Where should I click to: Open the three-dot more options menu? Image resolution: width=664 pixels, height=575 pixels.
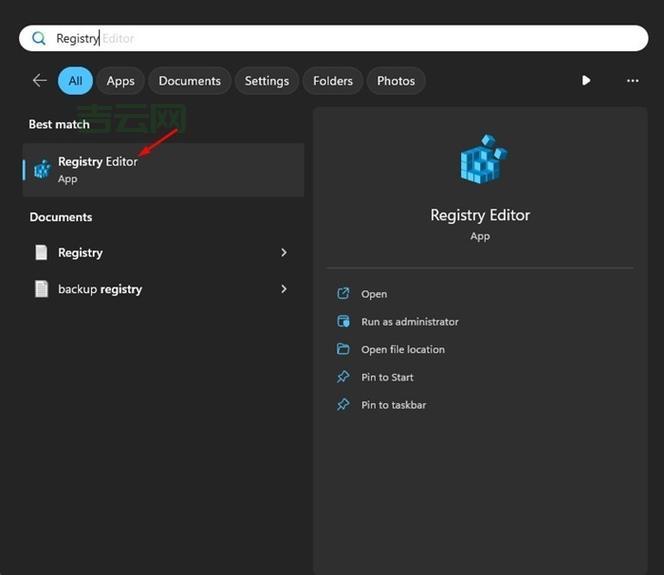coord(632,81)
